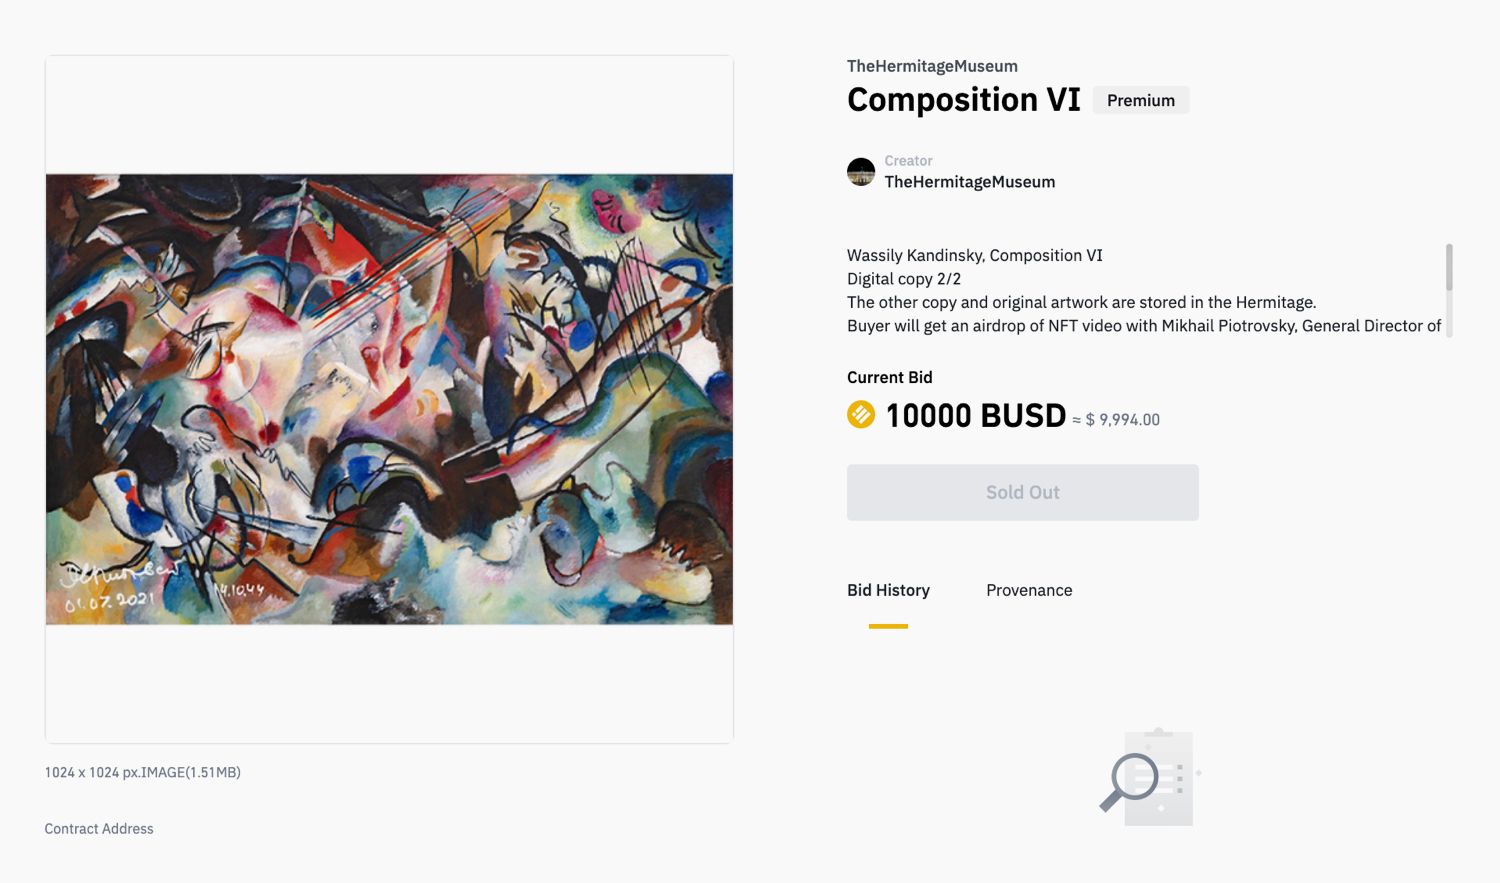The height and width of the screenshot is (883, 1500).
Task: Click the signature on the artwork
Action: [120, 585]
